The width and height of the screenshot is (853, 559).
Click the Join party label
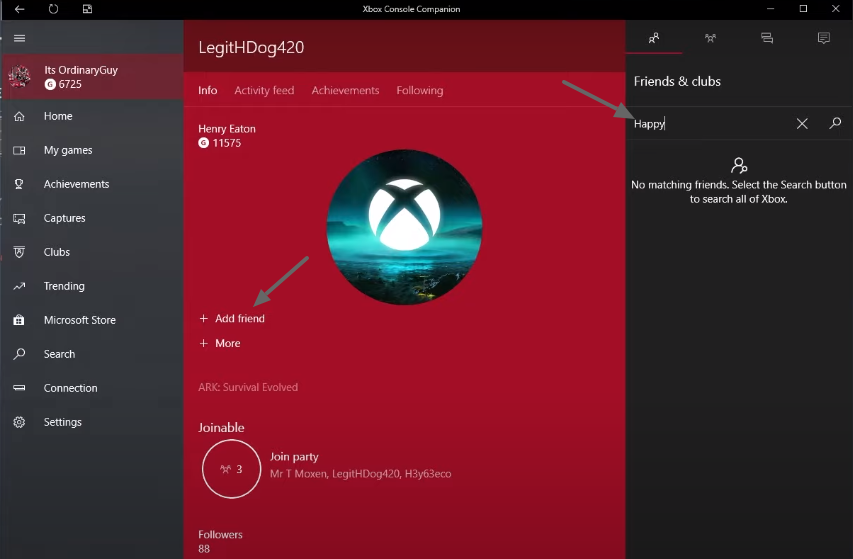(x=294, y=457)
